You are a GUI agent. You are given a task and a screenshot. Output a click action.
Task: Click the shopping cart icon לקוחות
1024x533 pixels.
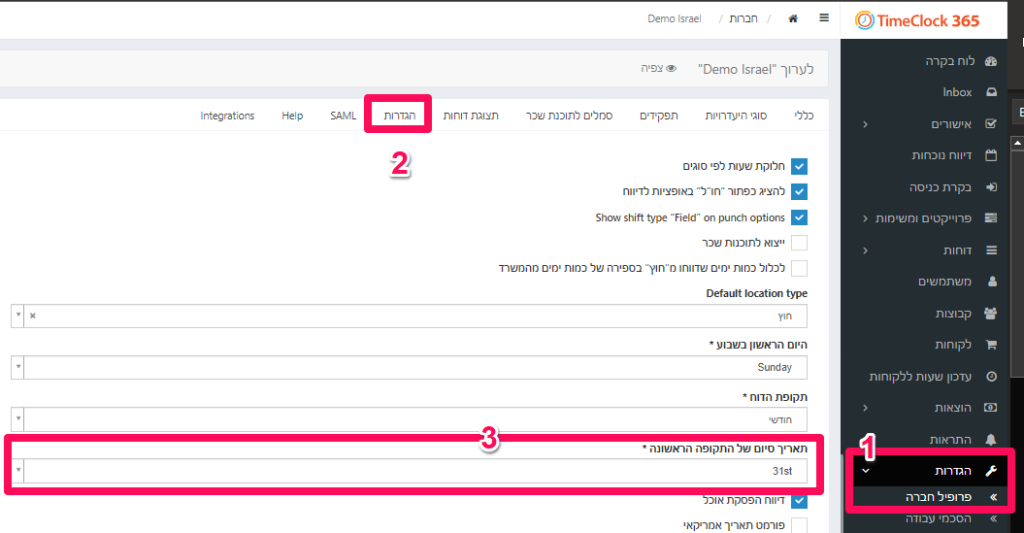tap(991, 344)
